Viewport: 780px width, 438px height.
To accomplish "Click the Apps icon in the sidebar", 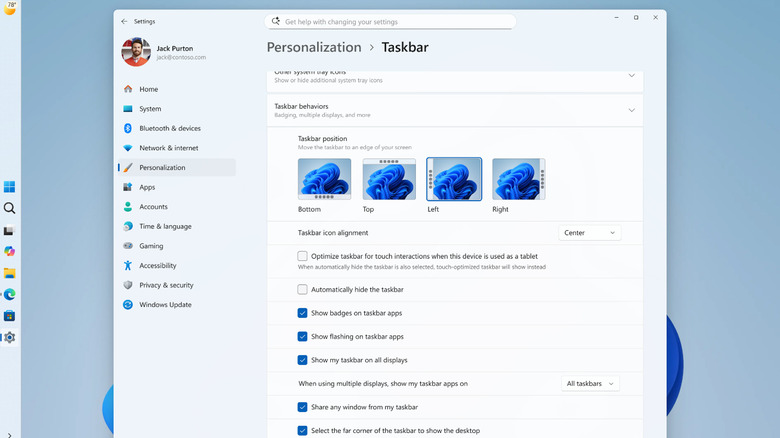I will 128,187.
